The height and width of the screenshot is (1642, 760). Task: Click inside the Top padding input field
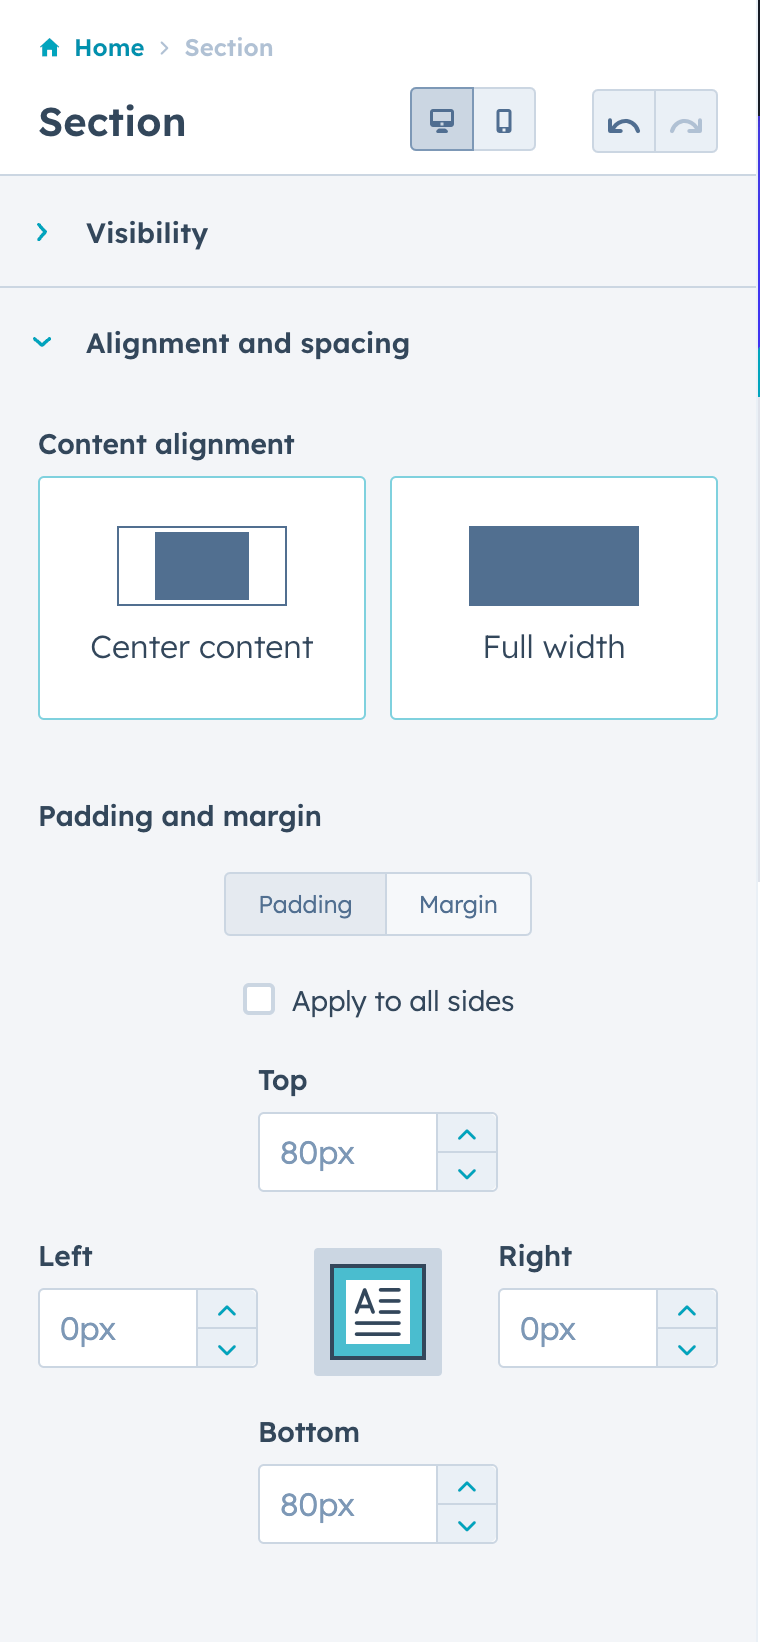coord(347,1152)
